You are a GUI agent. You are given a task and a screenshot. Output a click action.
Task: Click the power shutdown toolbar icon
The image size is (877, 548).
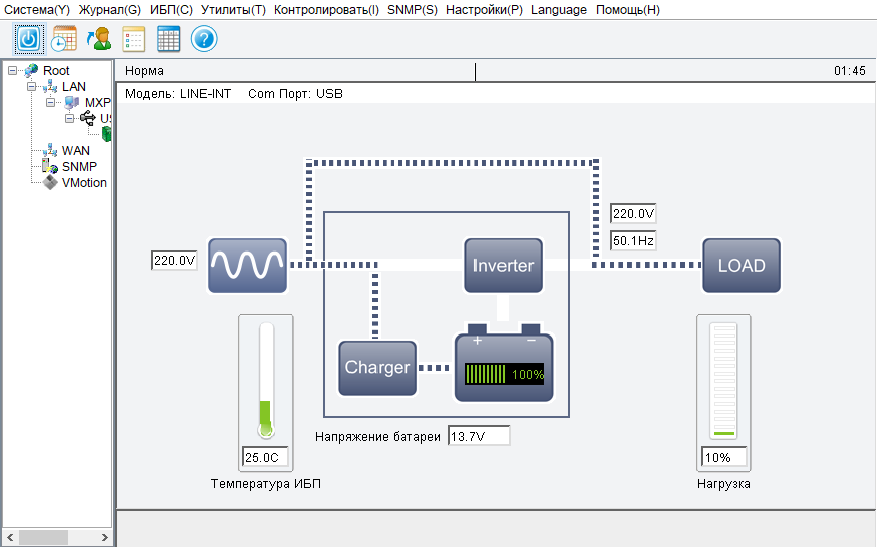[x=29, y=39]
